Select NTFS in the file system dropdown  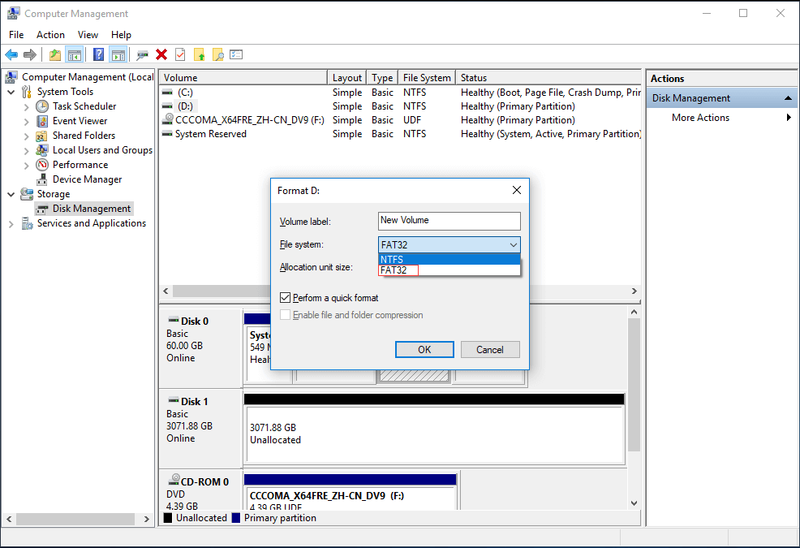(x=449, y=259)
